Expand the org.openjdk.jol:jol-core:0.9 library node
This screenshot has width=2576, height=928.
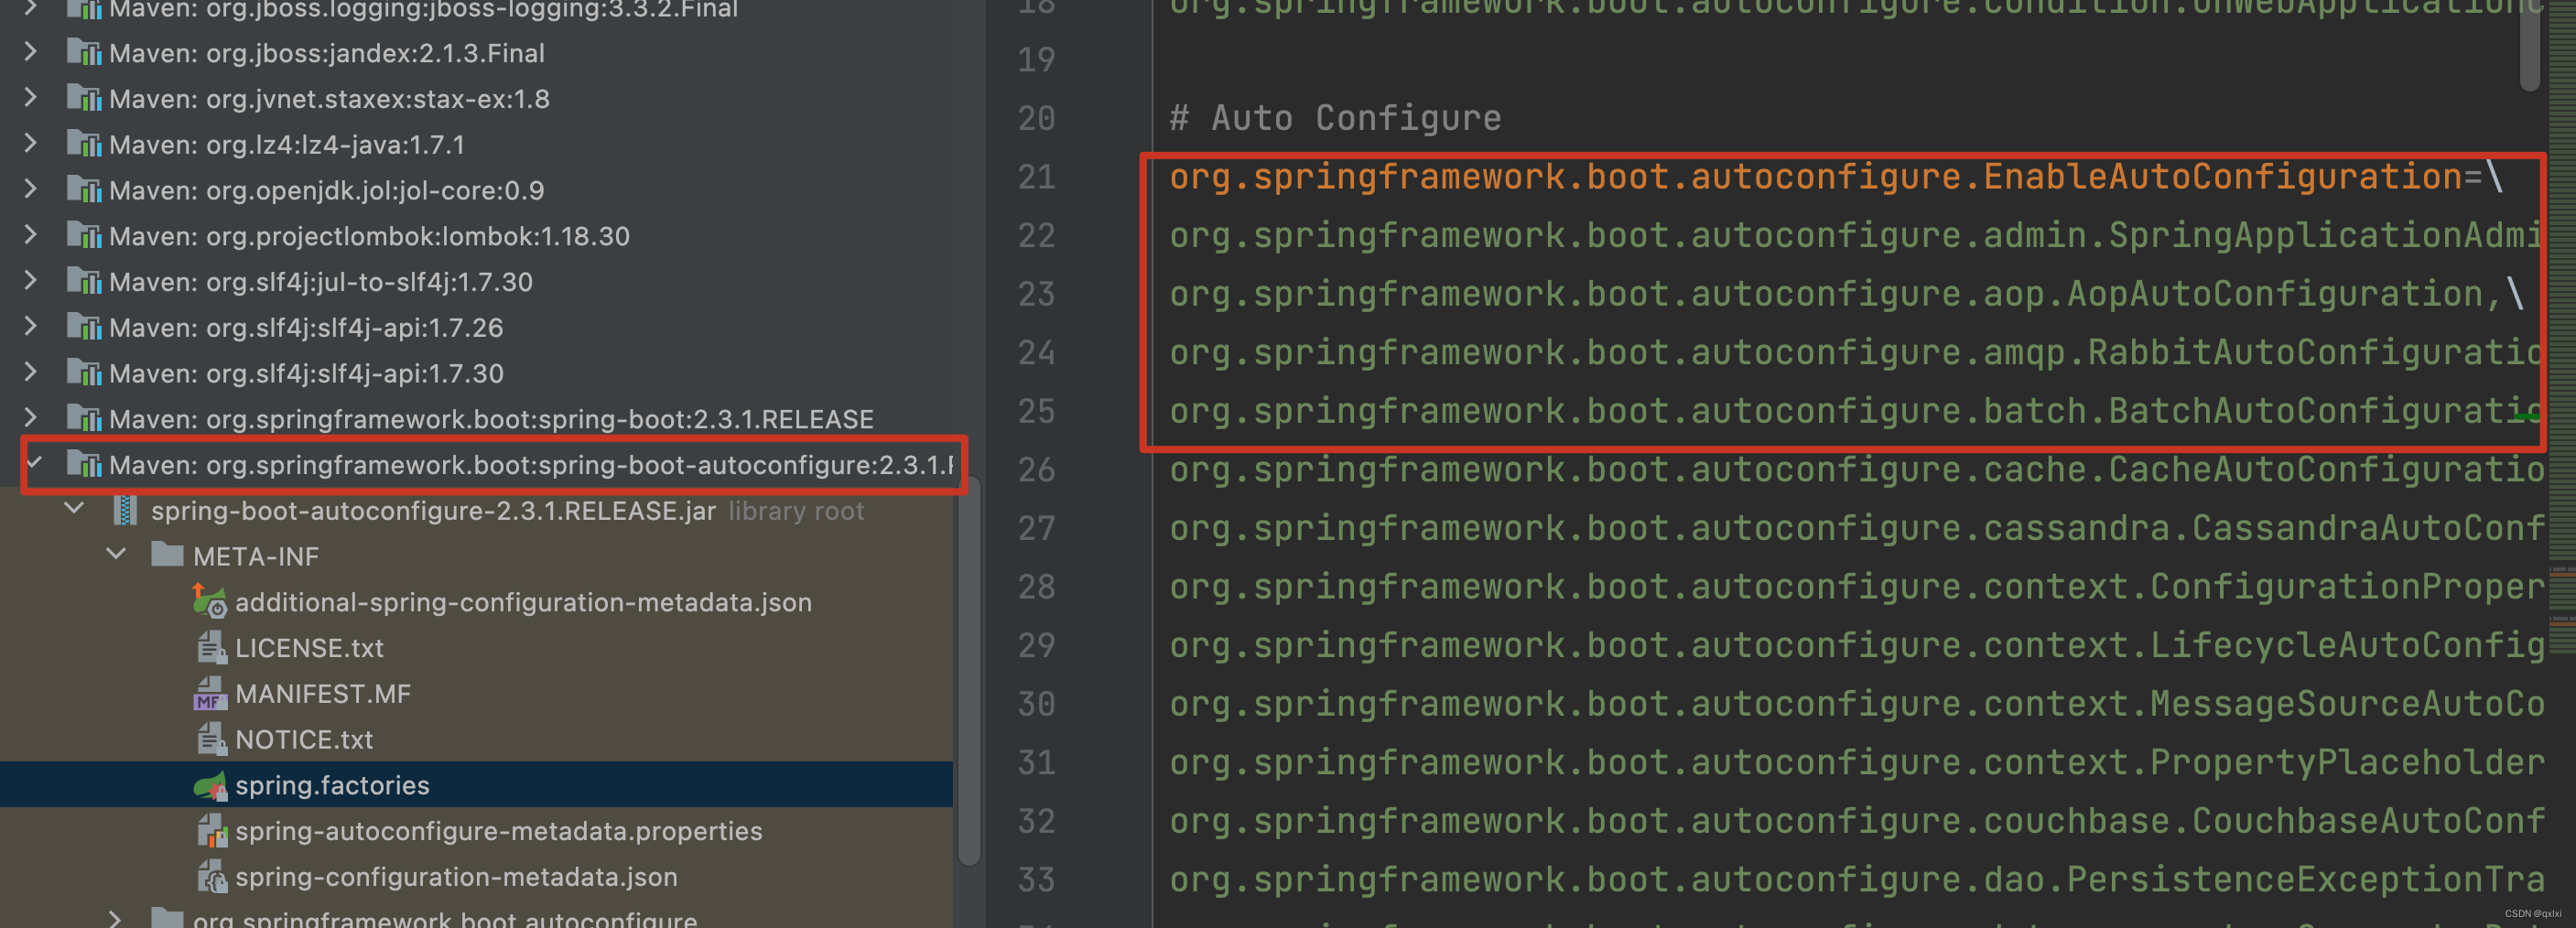[x=30, y=189]
